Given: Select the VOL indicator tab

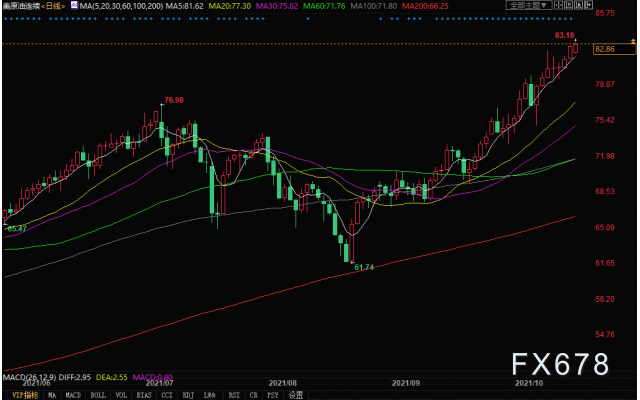Looking at the screenshot, I should coord(121,395).
